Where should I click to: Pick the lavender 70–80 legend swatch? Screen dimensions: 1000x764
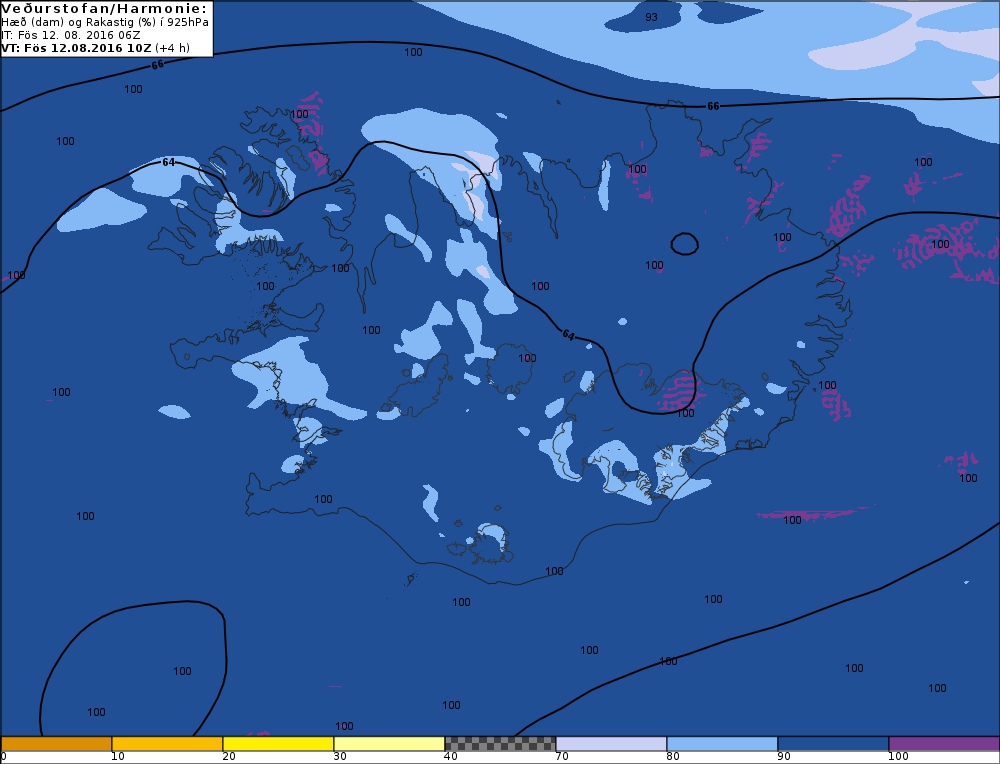[x=611, y=744]
